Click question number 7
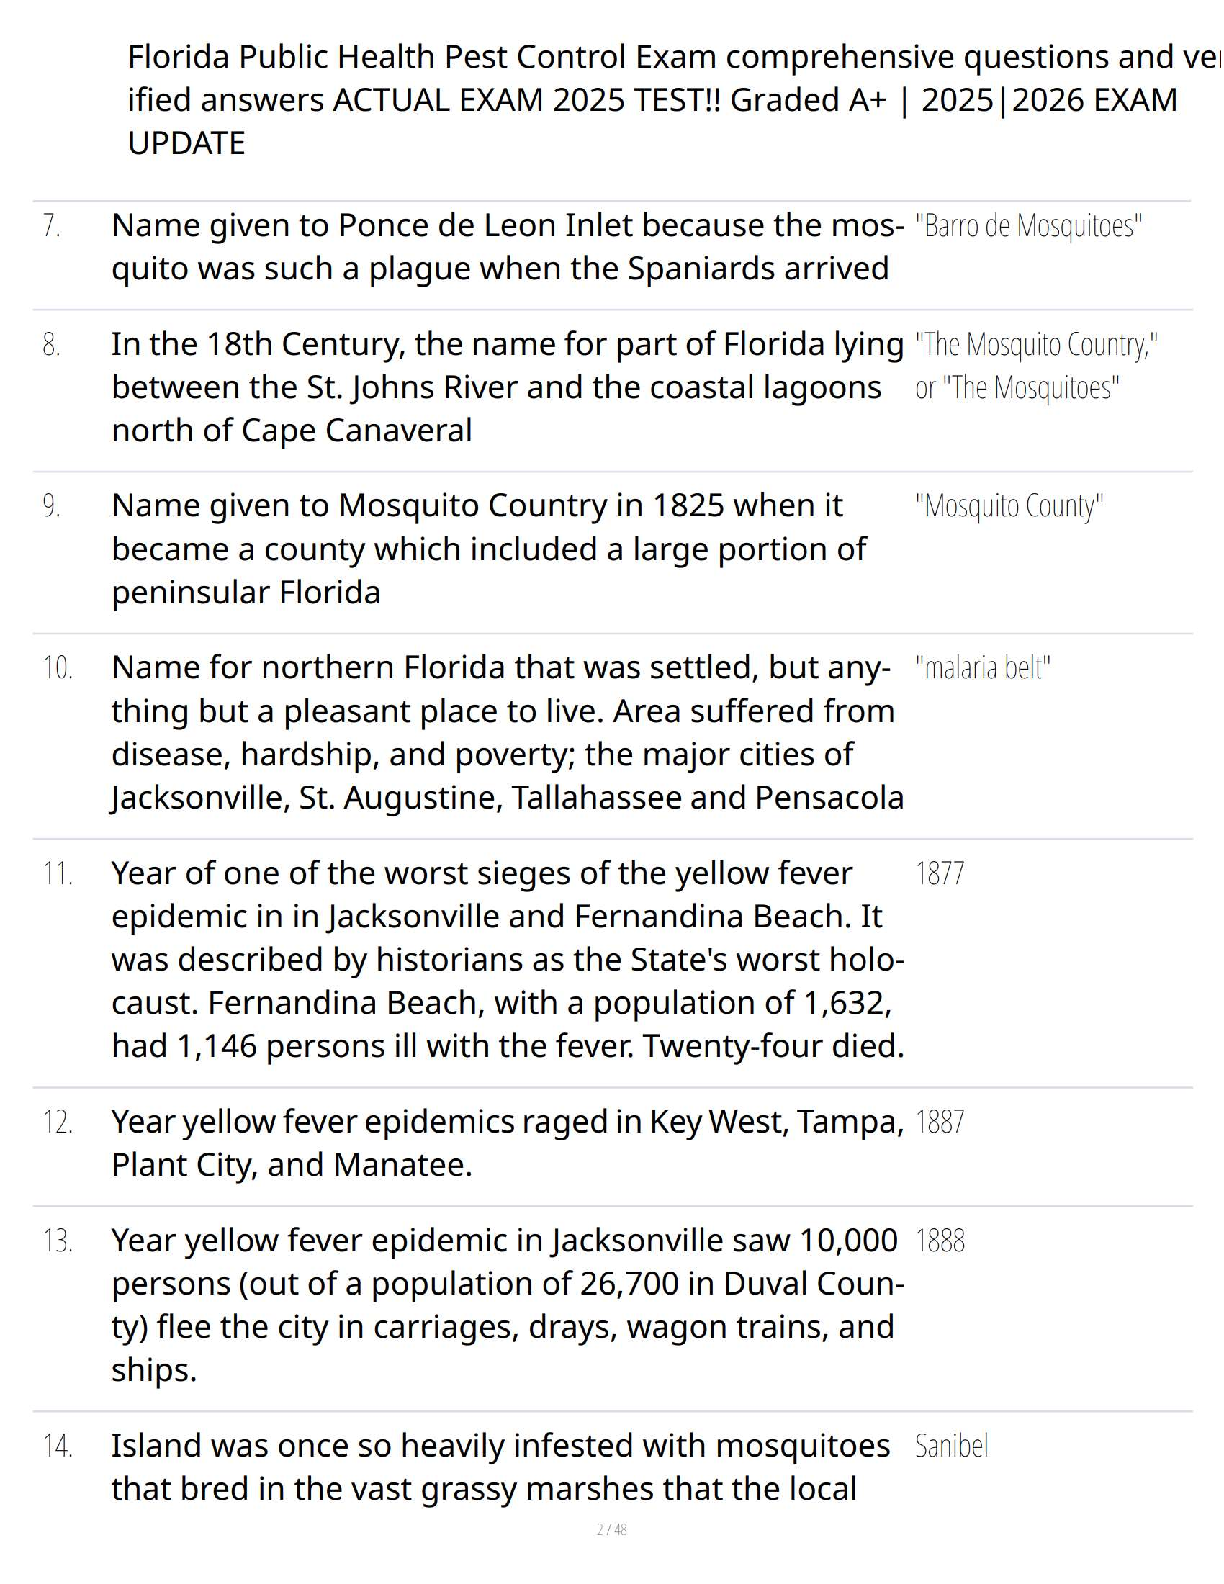The image size is (1224, 1584). tap(51, 226)
